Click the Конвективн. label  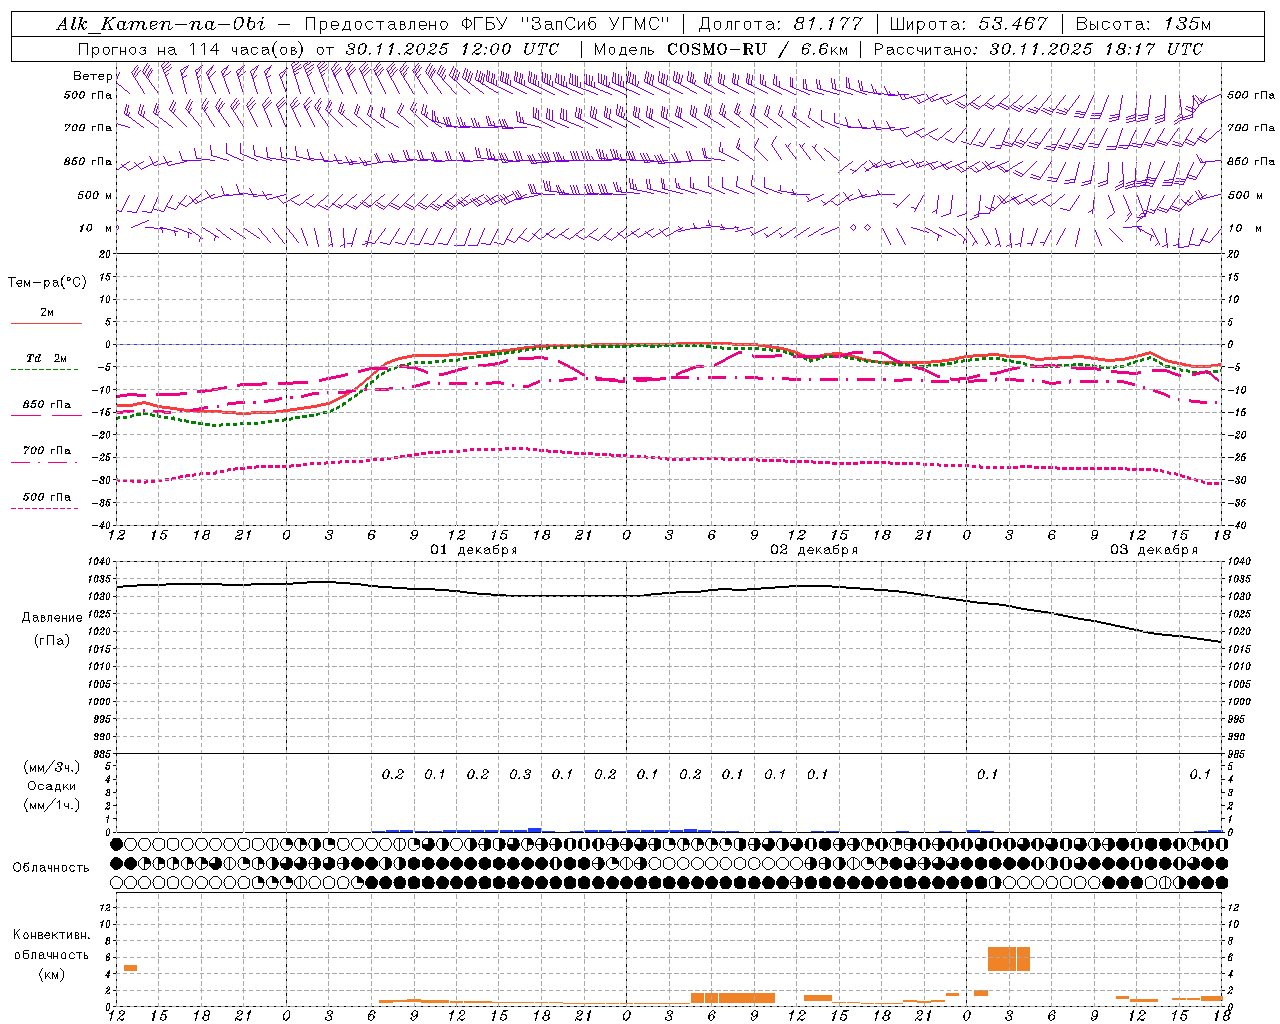coord(51,935)
